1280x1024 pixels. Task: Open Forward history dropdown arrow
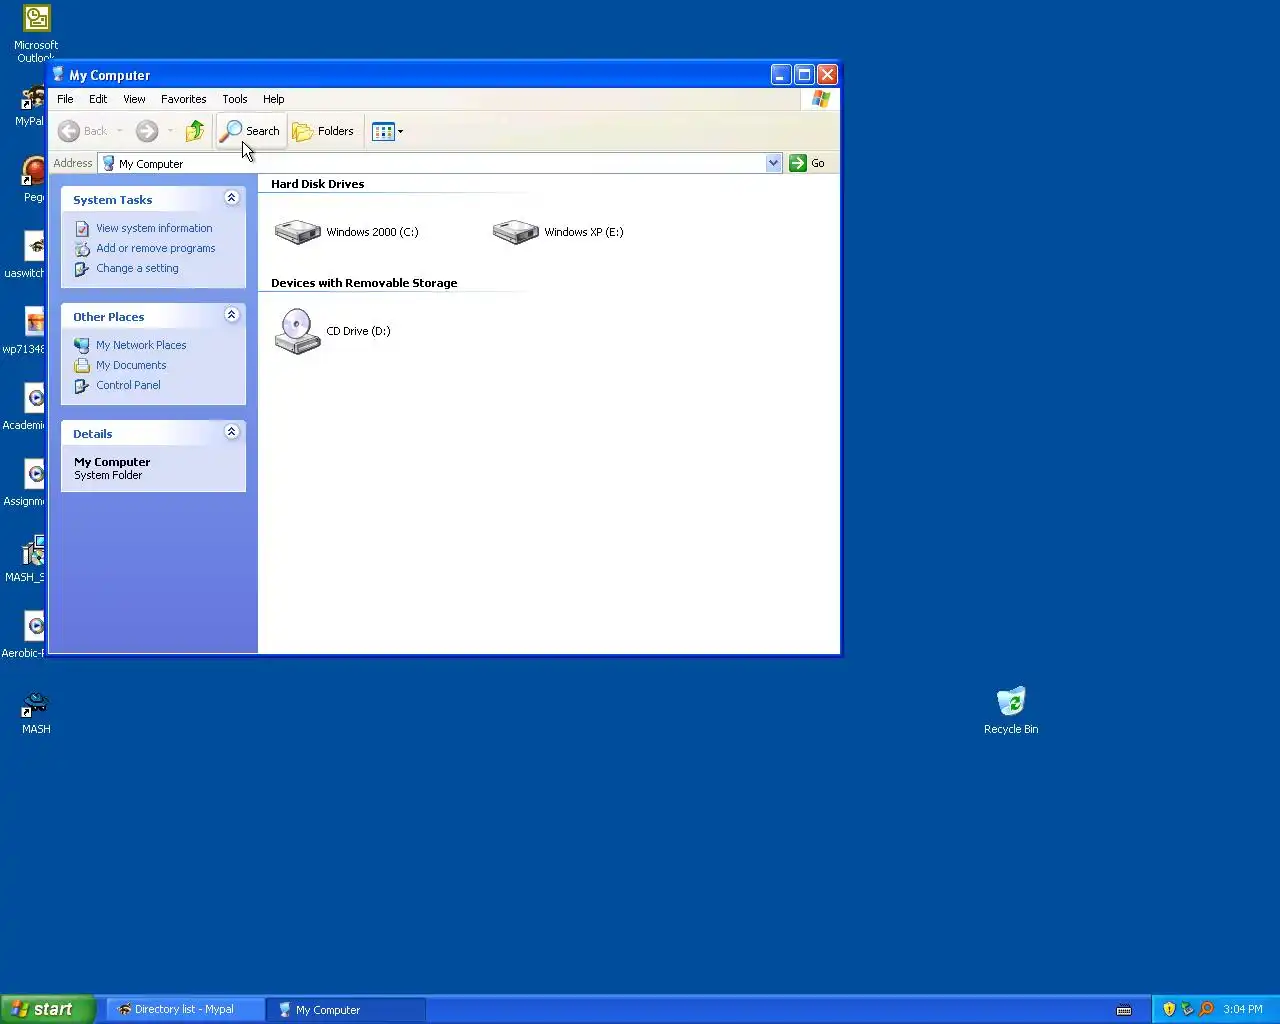(170, 131)
